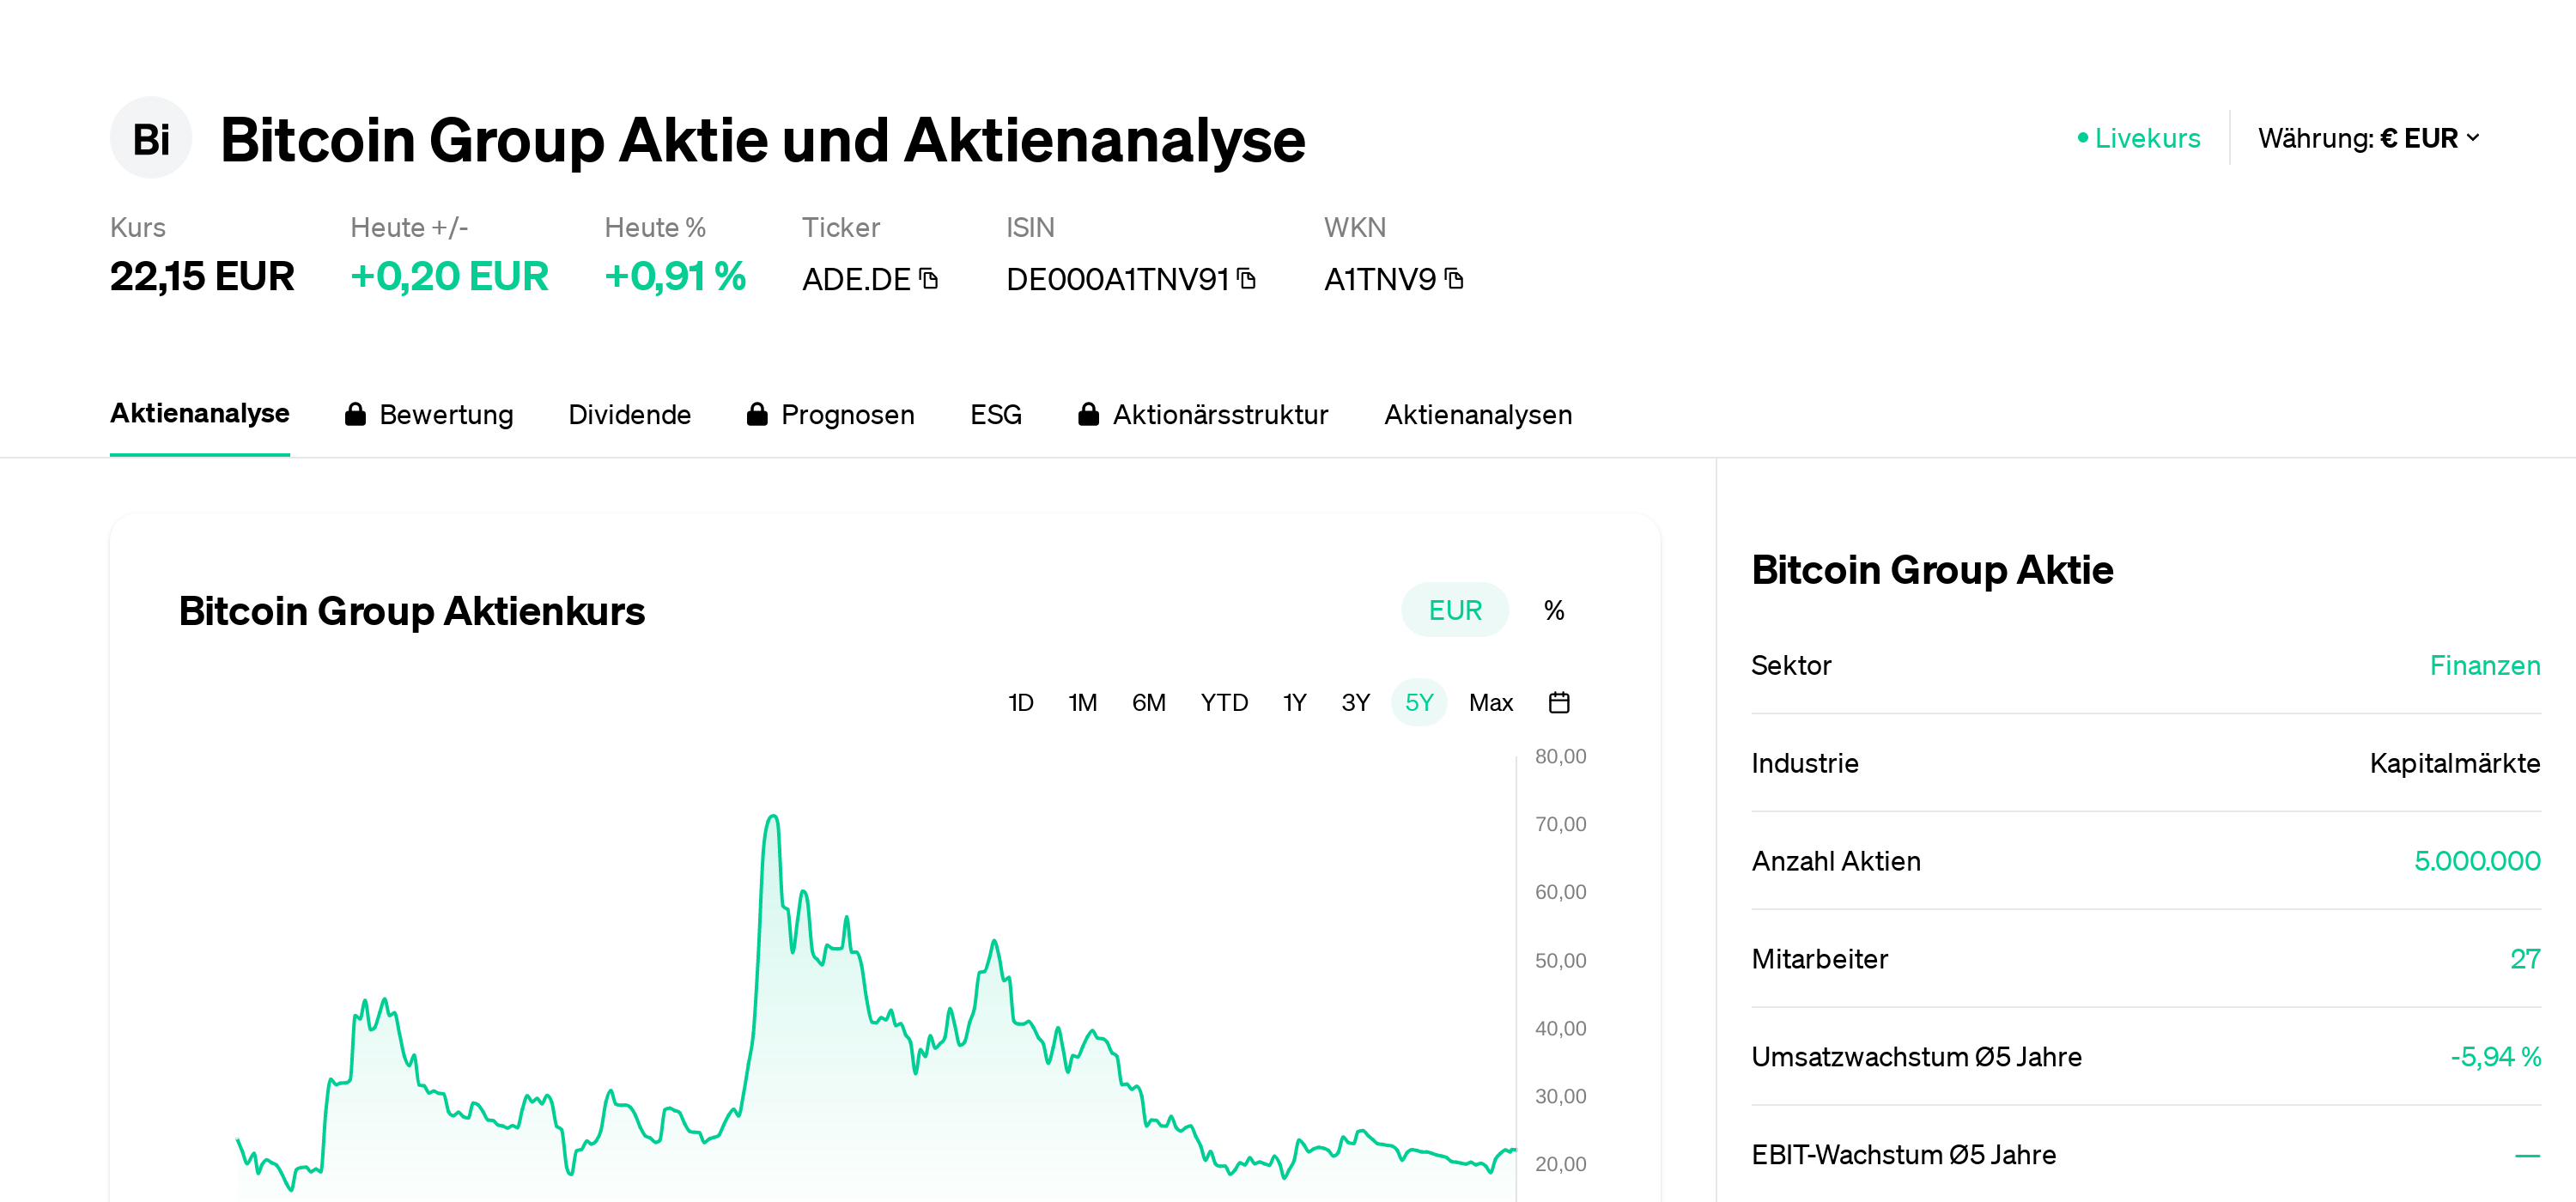Select the 1Y chart time range
2576x1202 pixels.
tap(1293, 702)
